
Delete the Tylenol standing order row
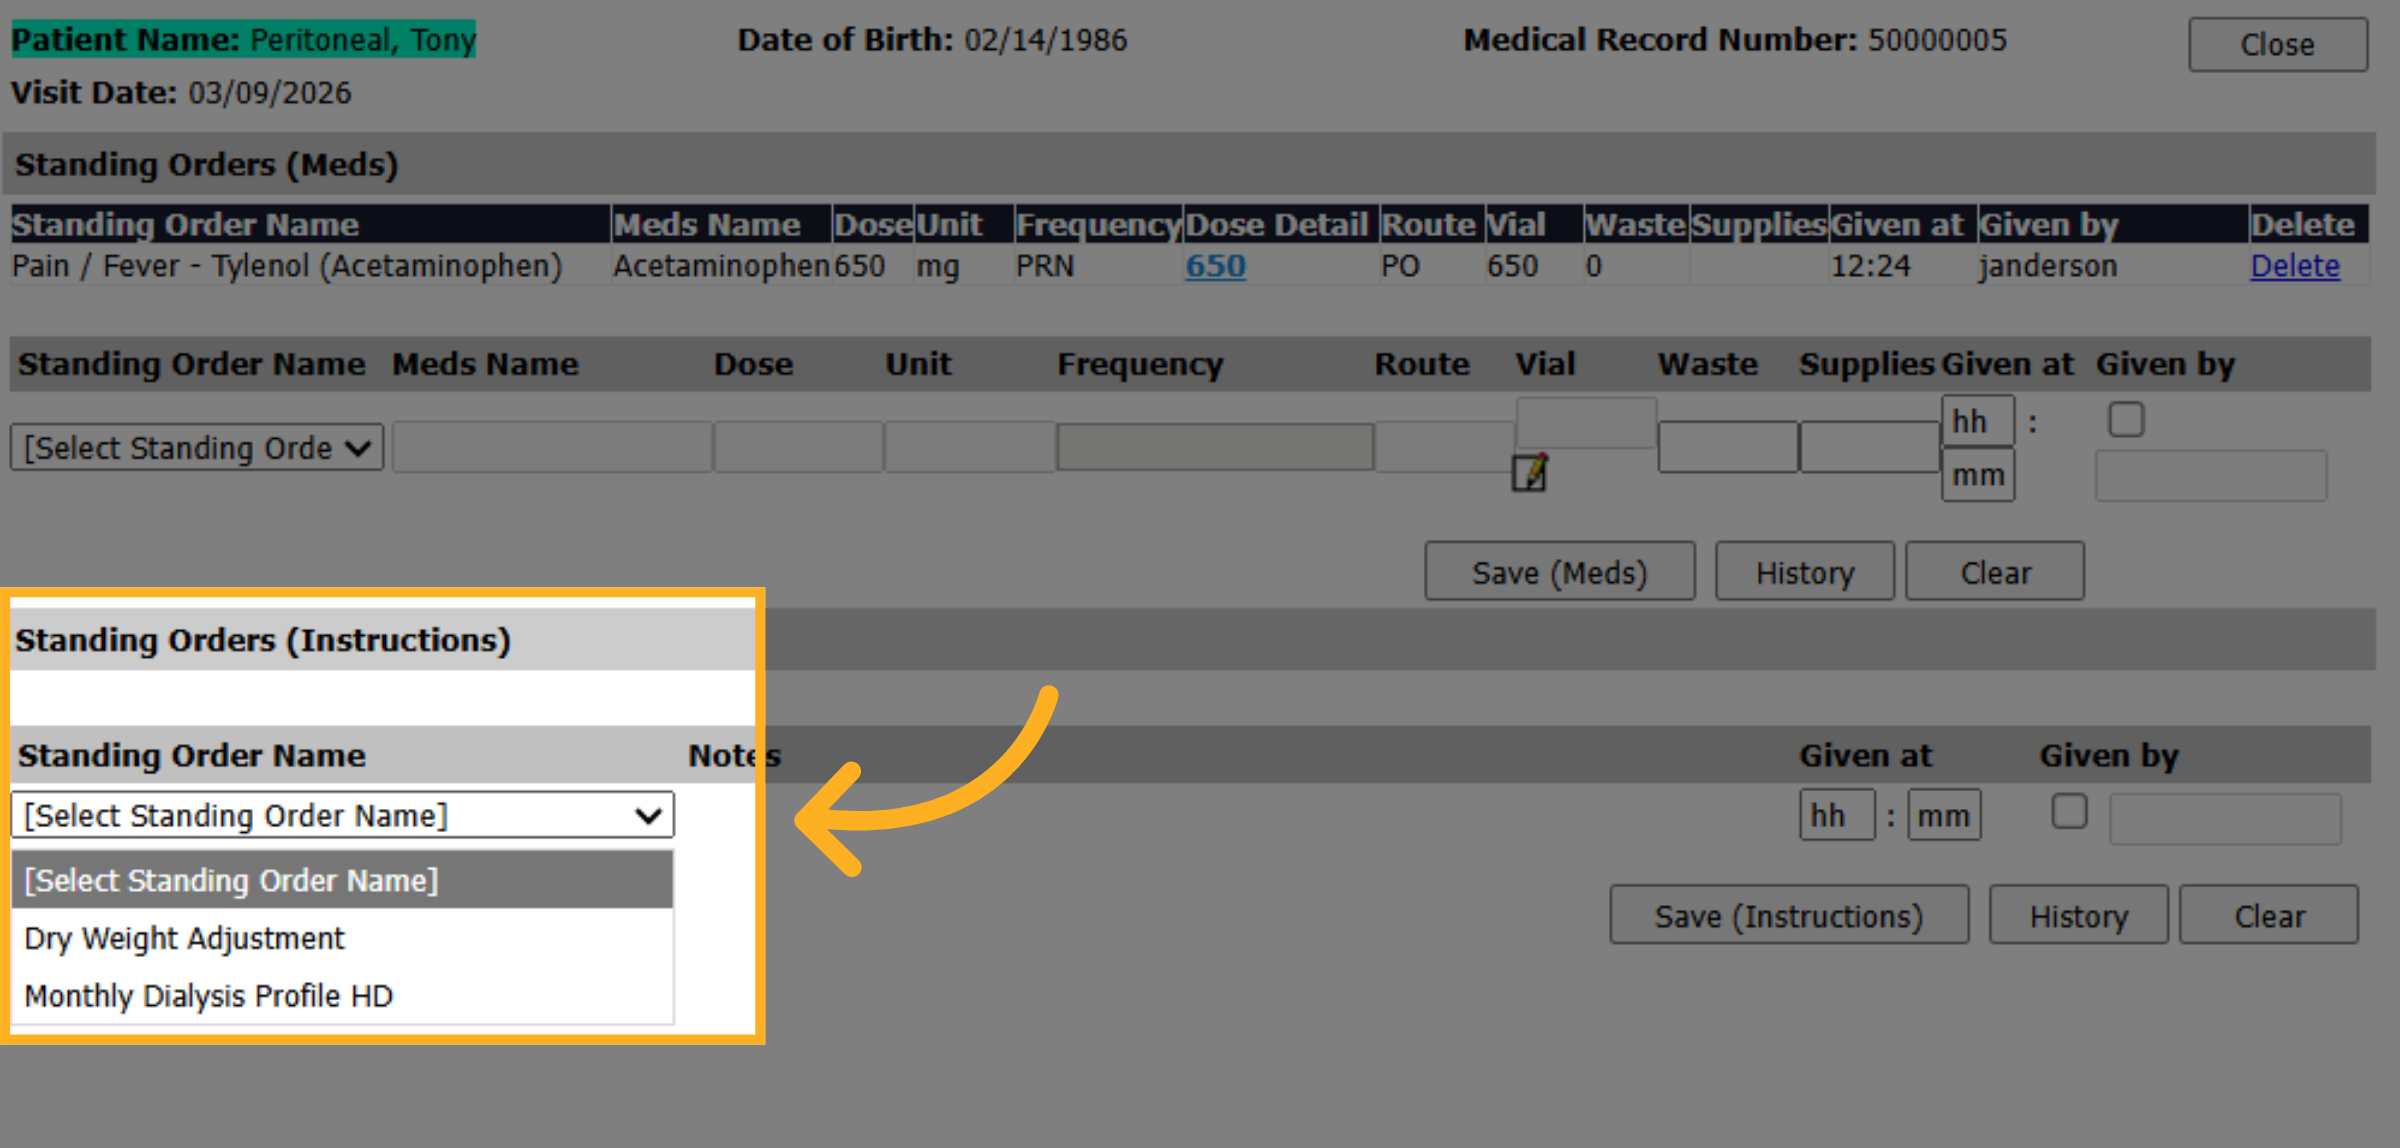(2295, 266)
